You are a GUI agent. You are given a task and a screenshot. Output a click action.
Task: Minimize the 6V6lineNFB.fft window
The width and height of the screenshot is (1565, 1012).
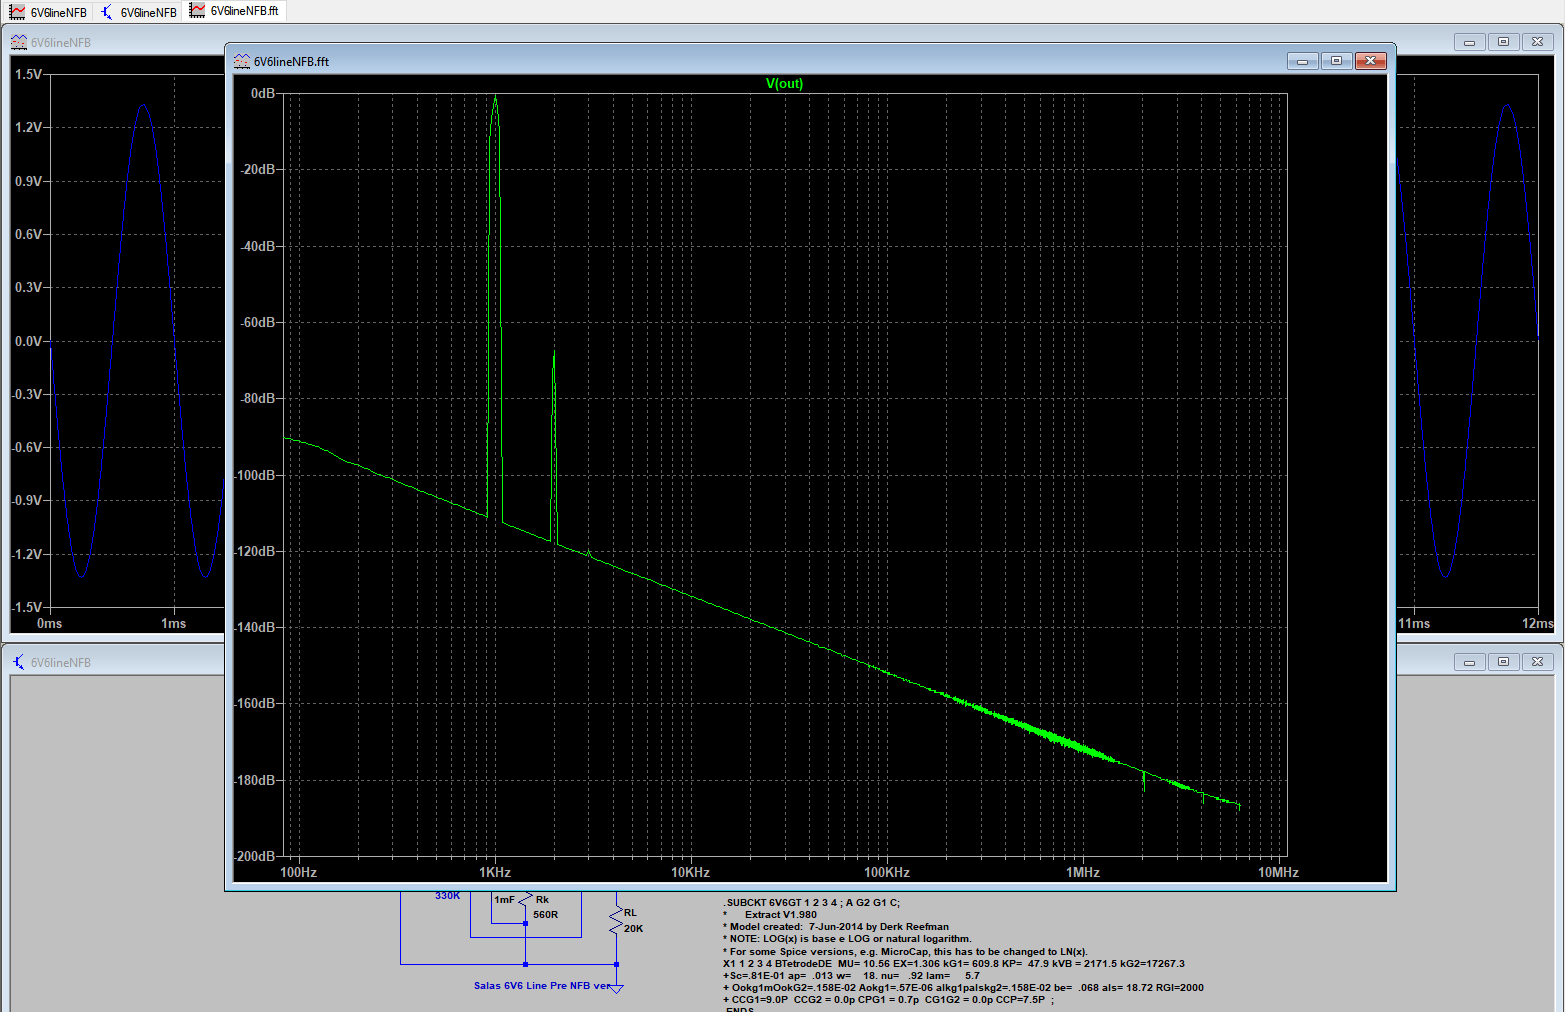click(1302, 61)
